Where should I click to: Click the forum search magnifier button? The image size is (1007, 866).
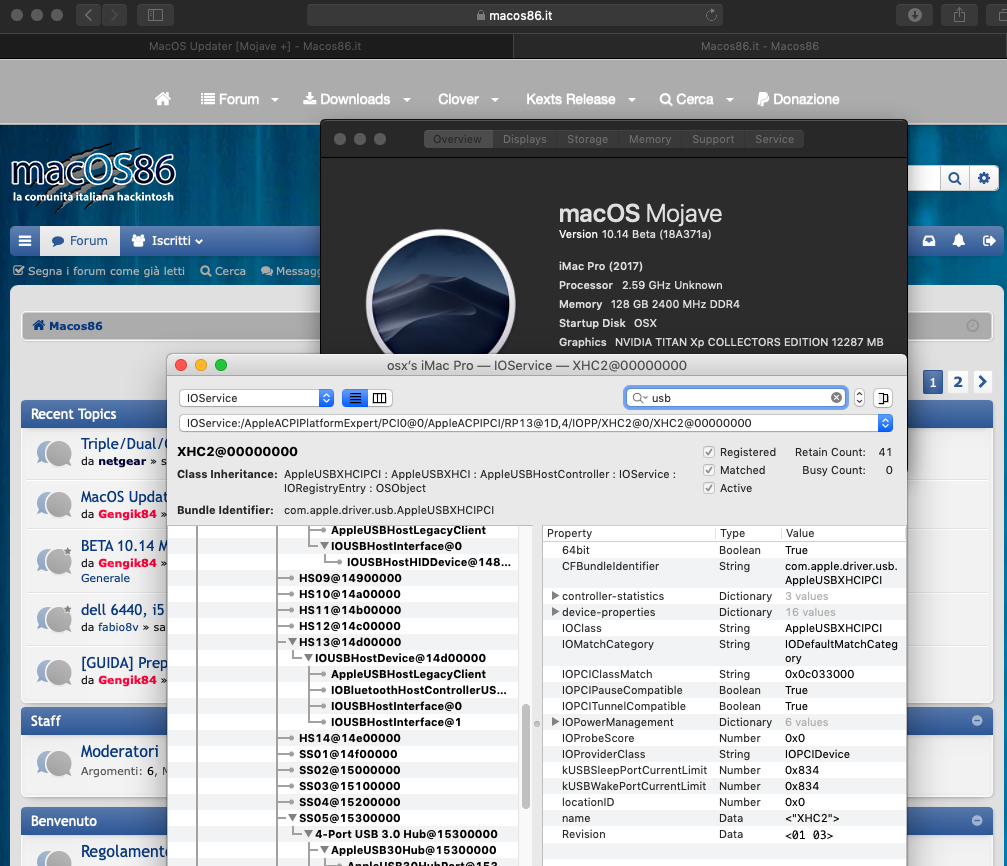tap(955, 178)
